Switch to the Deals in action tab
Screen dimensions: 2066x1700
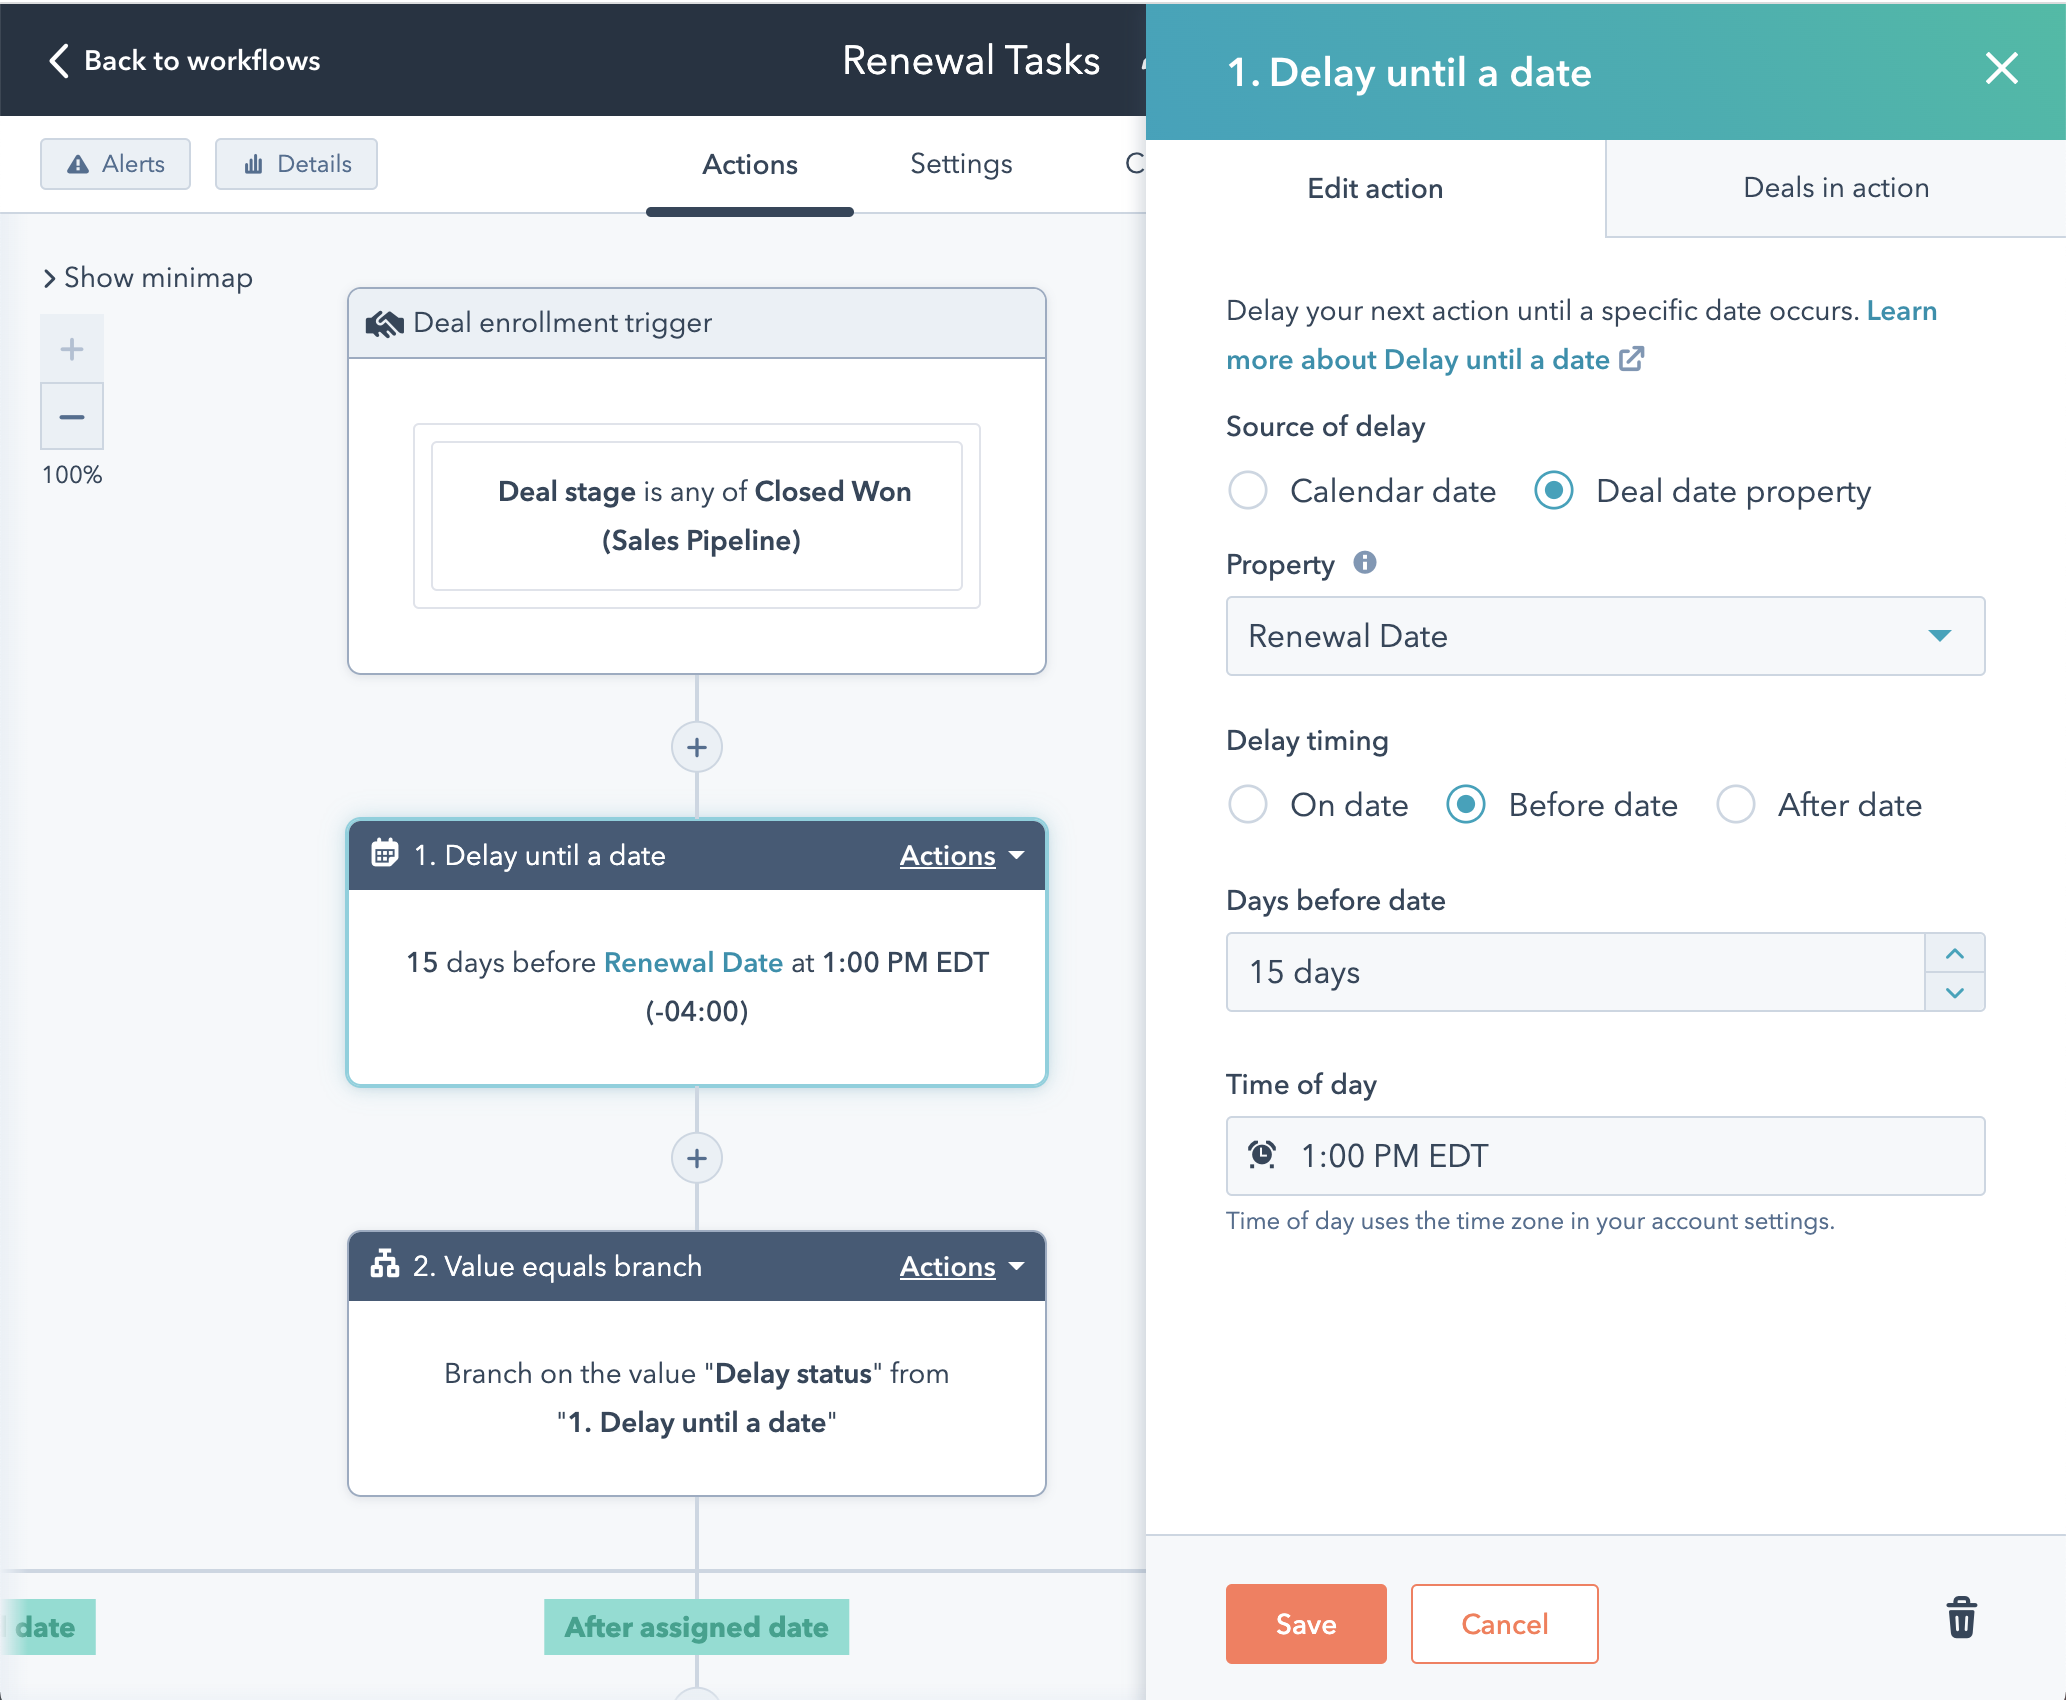coord(1835,188)
